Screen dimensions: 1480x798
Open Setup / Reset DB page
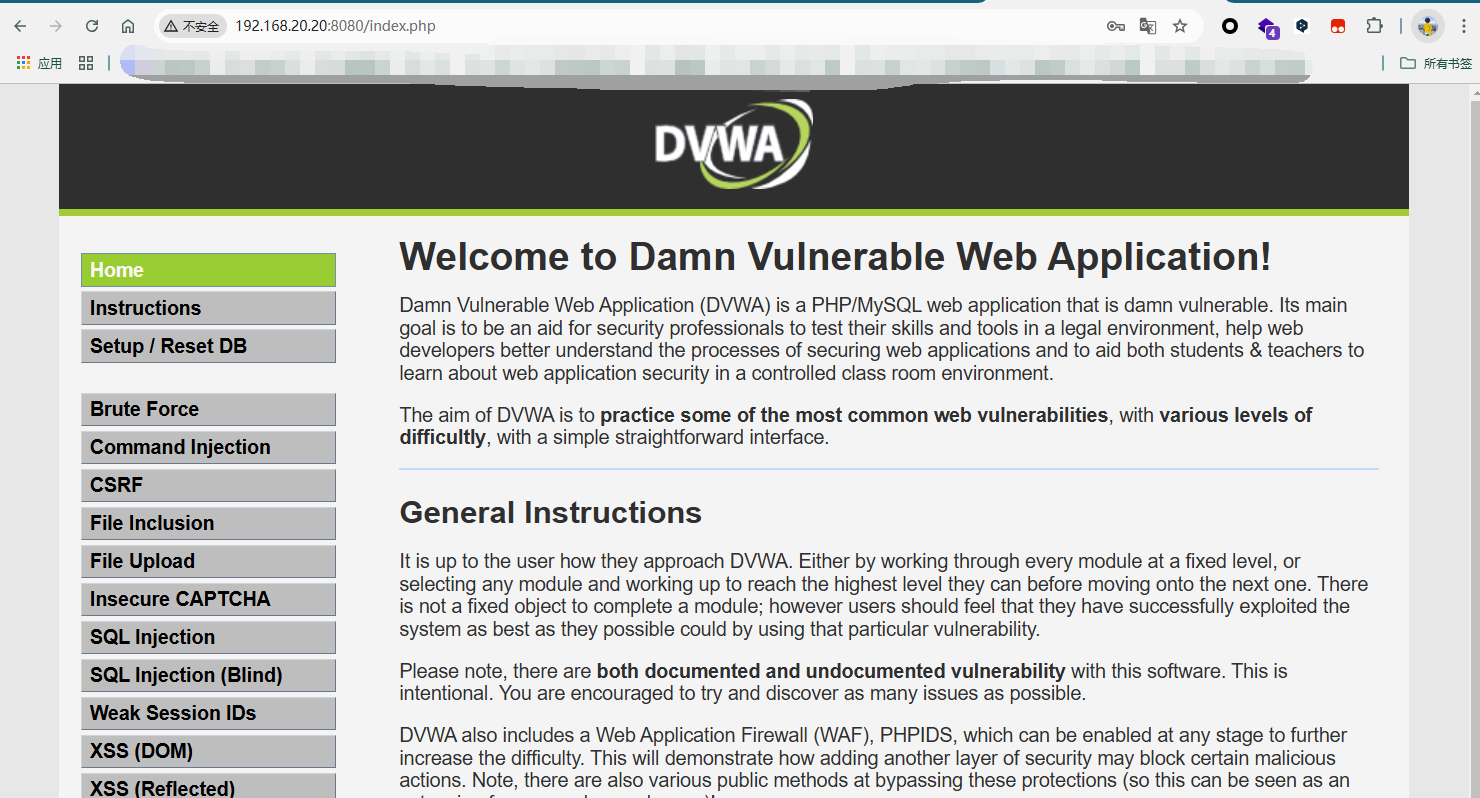(208, 346)
